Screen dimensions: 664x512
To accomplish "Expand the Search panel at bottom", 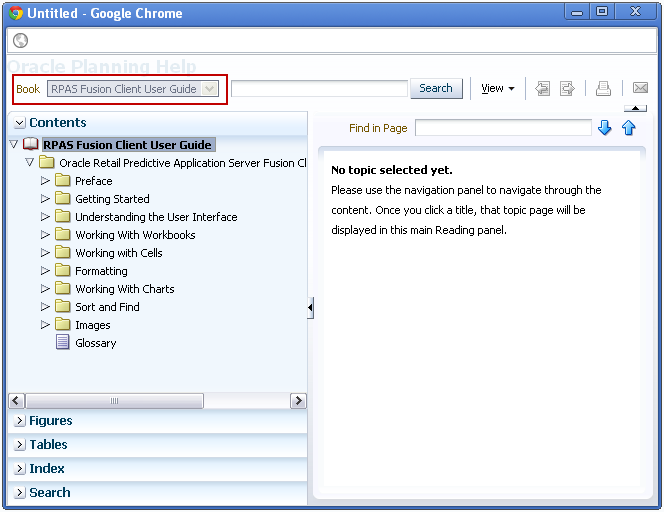I will click(19, 493).
